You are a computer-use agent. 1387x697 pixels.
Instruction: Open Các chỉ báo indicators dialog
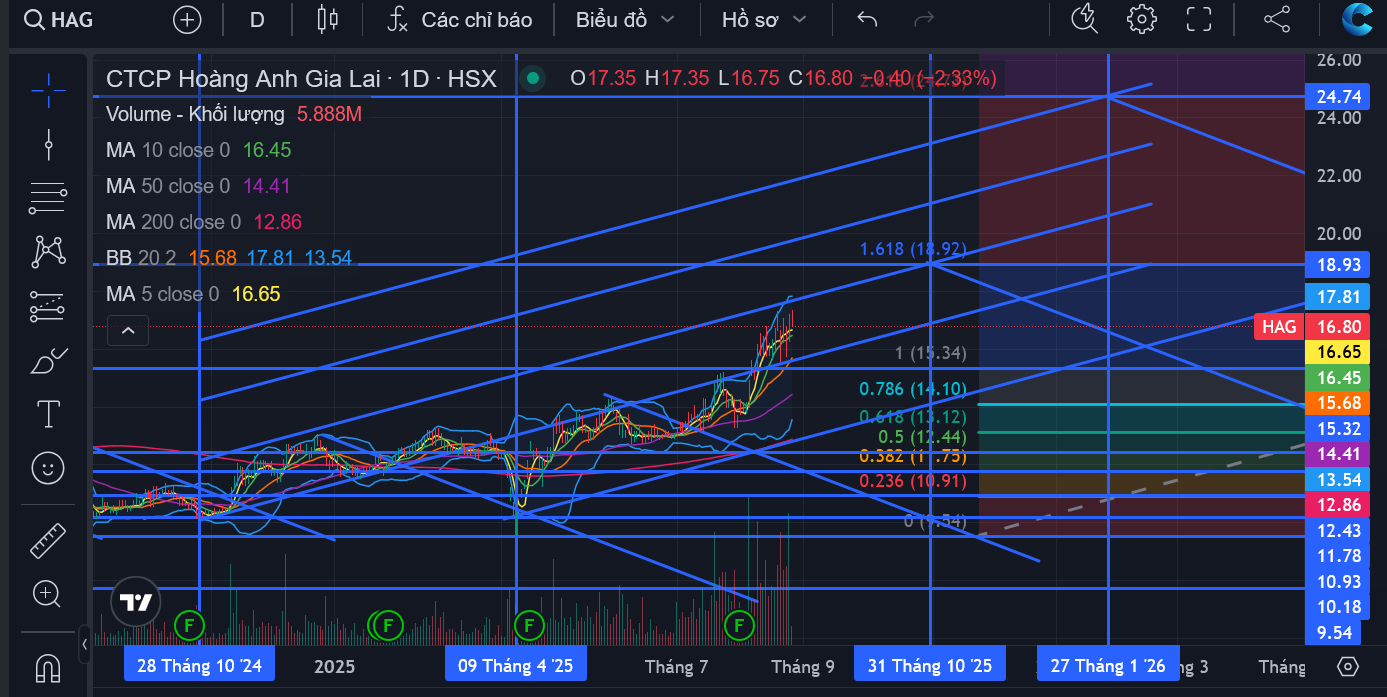click(x=460, y=19)
